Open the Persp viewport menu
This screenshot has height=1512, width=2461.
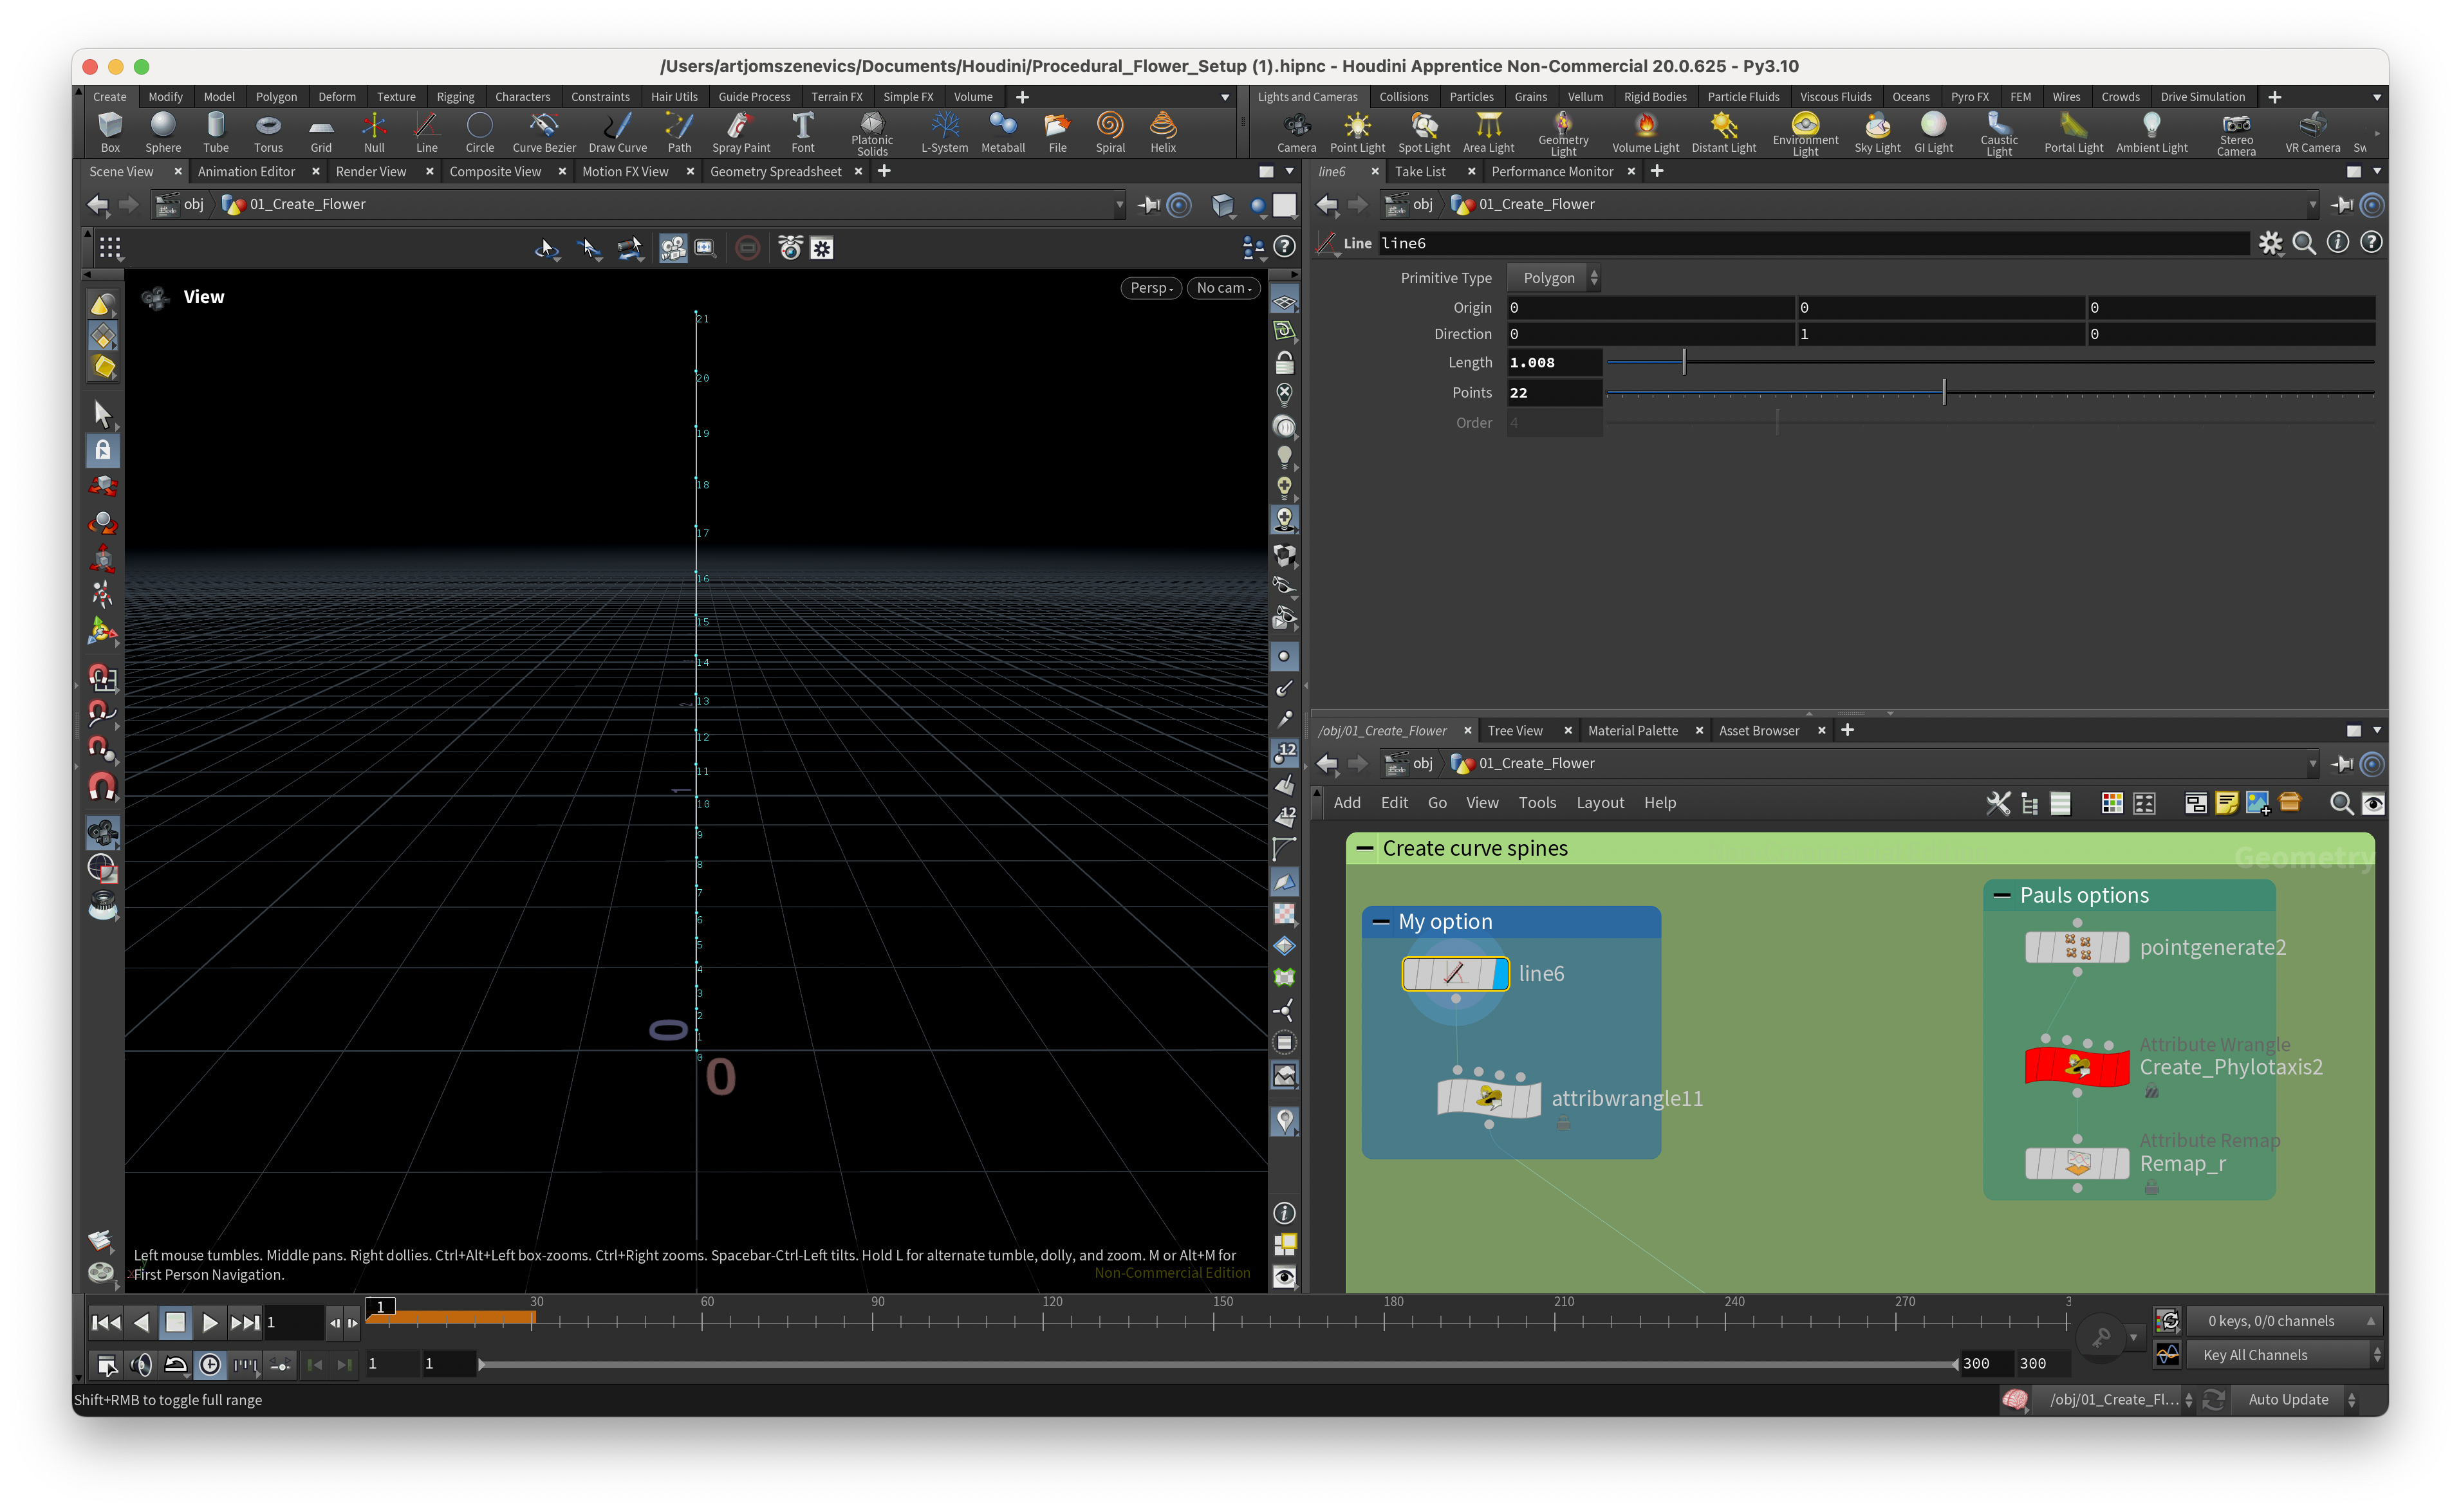(1151, 288)
